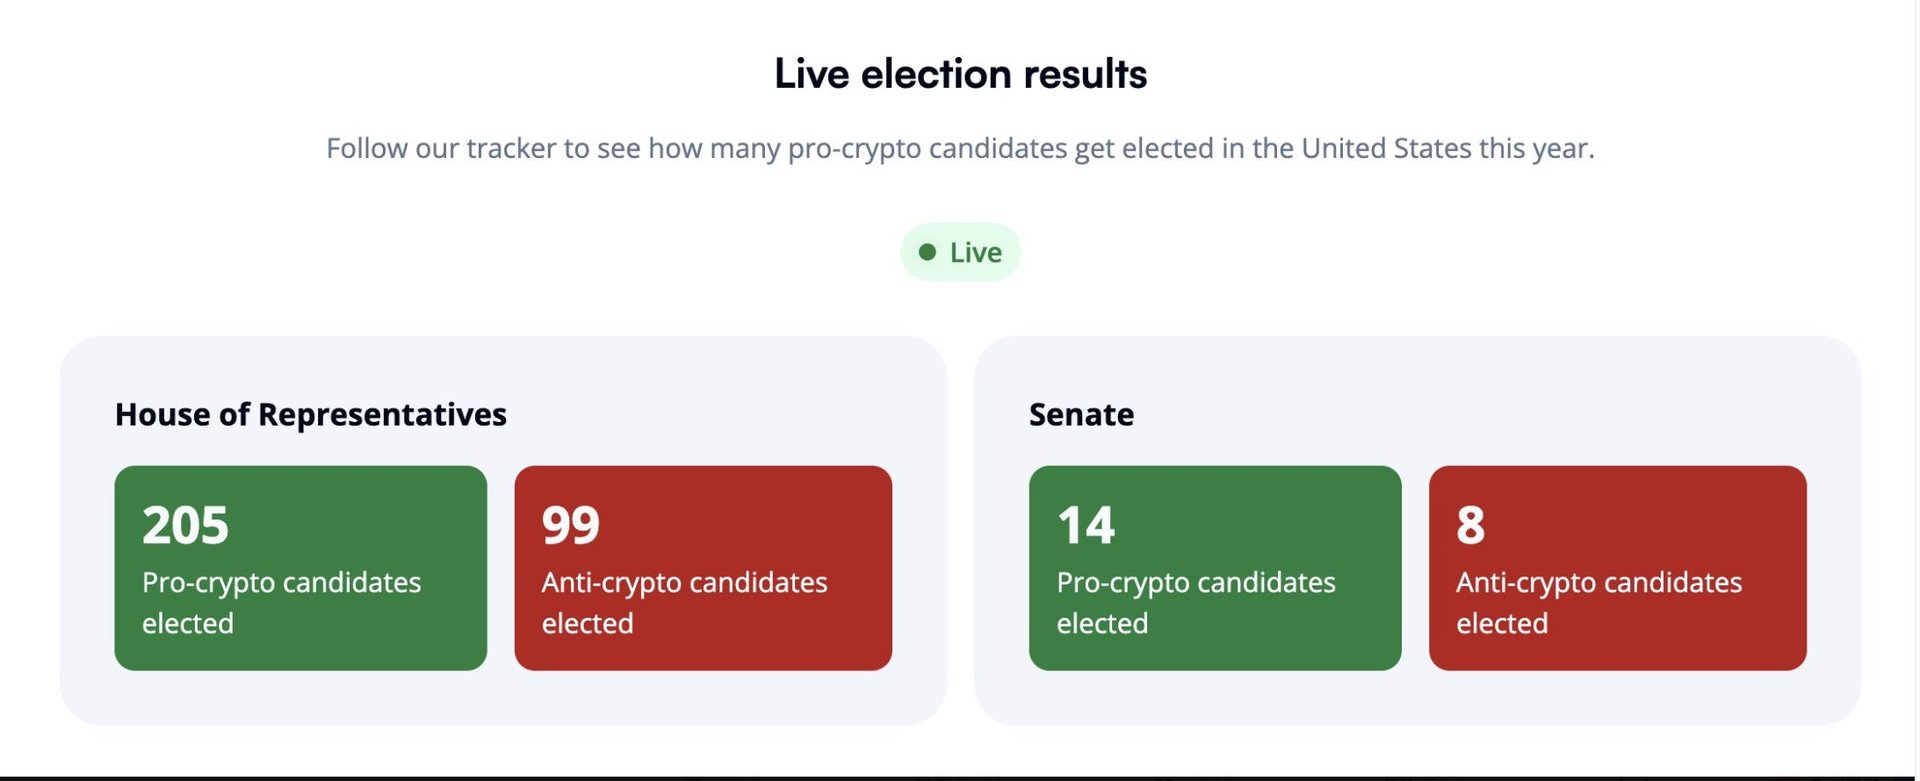The image size is (1920, 781).
Task: Click the 8 count number
Action: click(1470, 525)
